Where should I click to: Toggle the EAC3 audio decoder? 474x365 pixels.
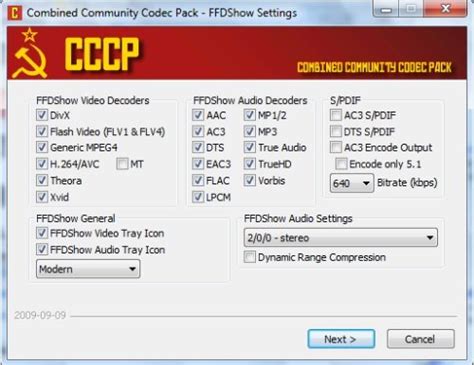pos(198,164)
